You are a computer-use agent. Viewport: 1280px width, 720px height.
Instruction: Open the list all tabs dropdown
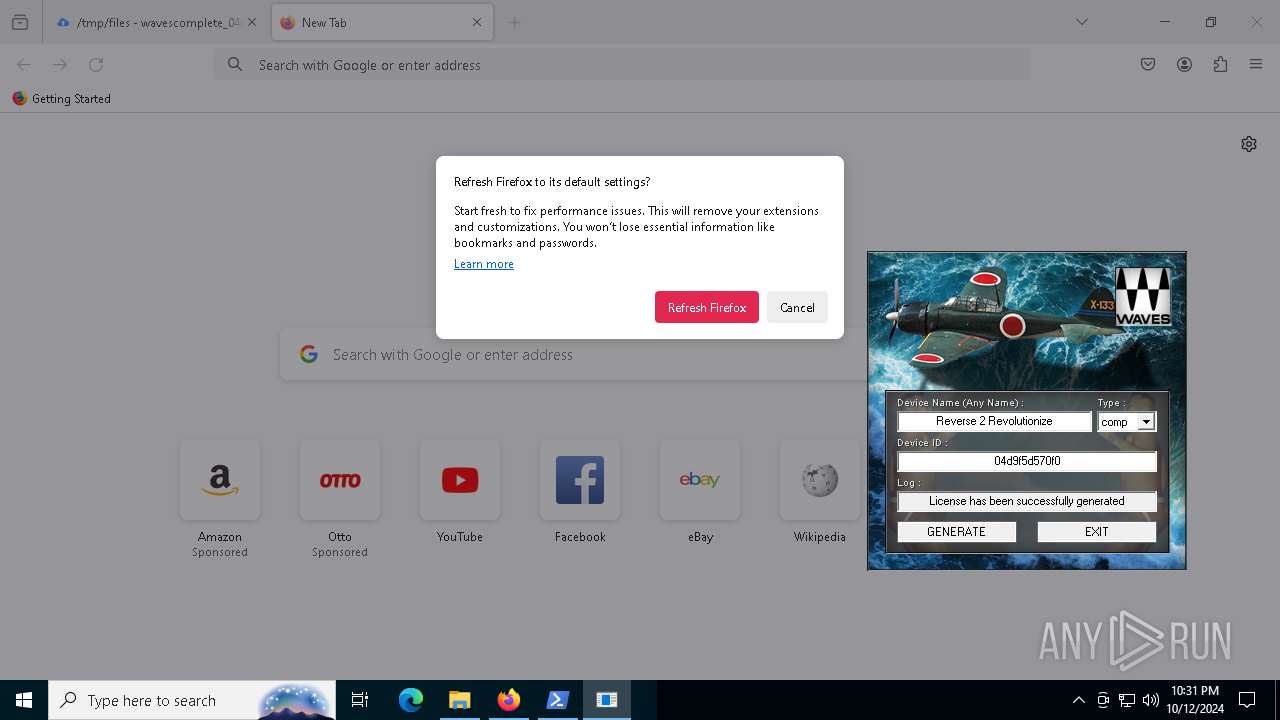[x=1082, y=22]
